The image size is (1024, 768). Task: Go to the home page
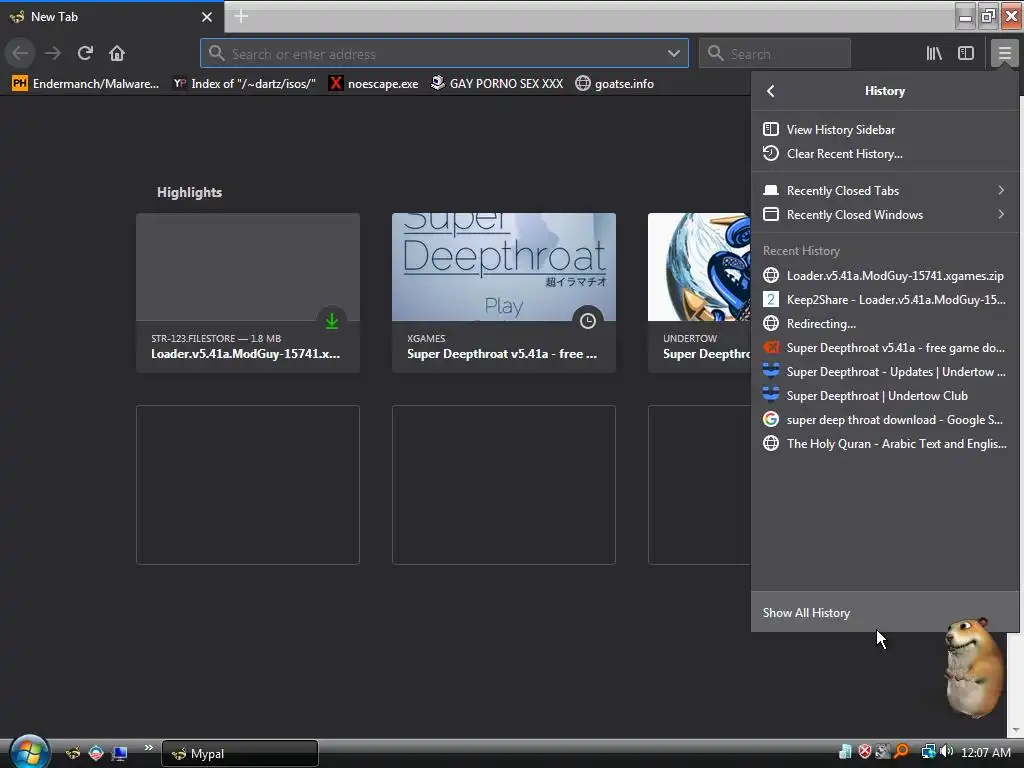coord(117,53)
